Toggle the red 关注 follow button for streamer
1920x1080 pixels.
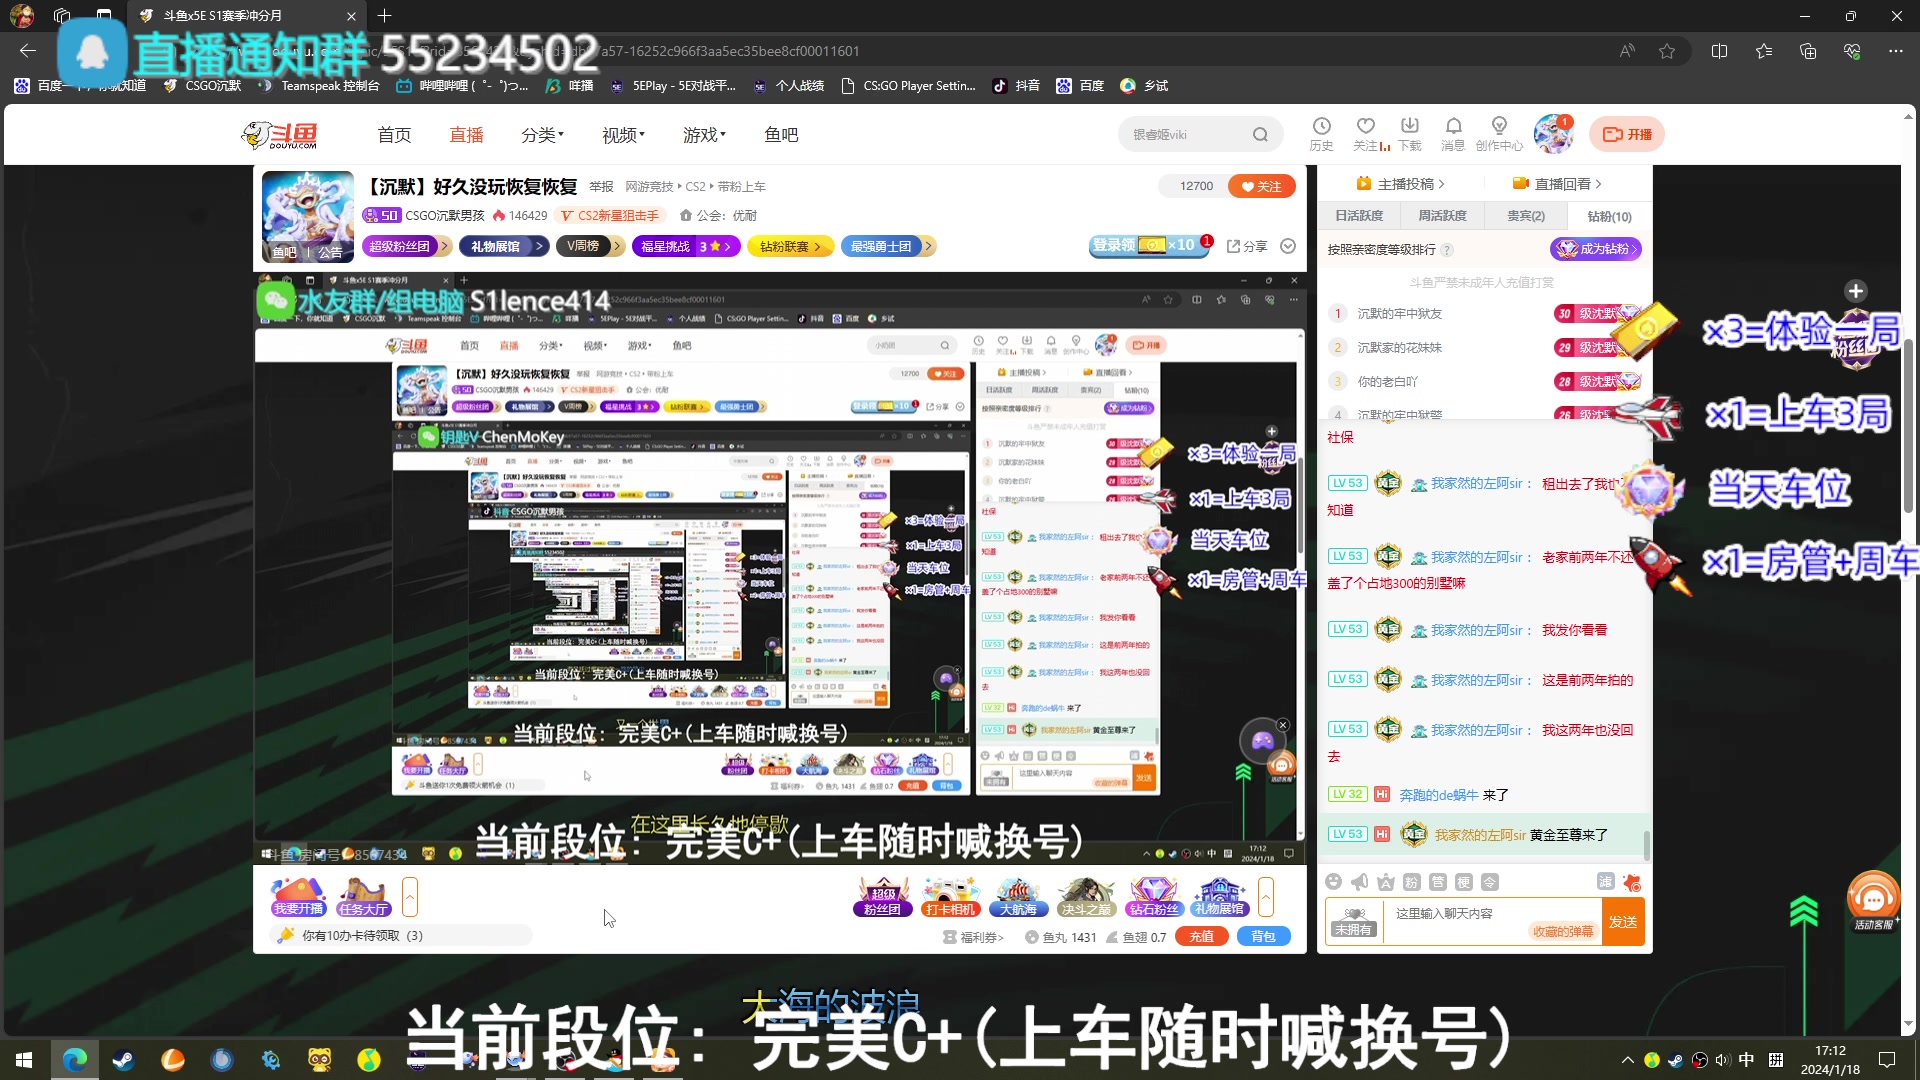click(x=1262, y=186)
